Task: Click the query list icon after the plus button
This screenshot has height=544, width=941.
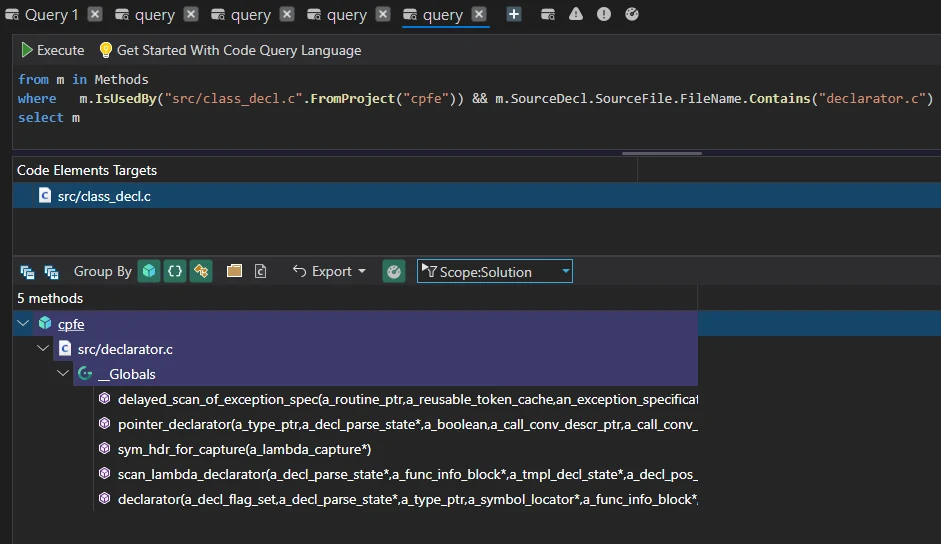Action: [x=548, y=14]
